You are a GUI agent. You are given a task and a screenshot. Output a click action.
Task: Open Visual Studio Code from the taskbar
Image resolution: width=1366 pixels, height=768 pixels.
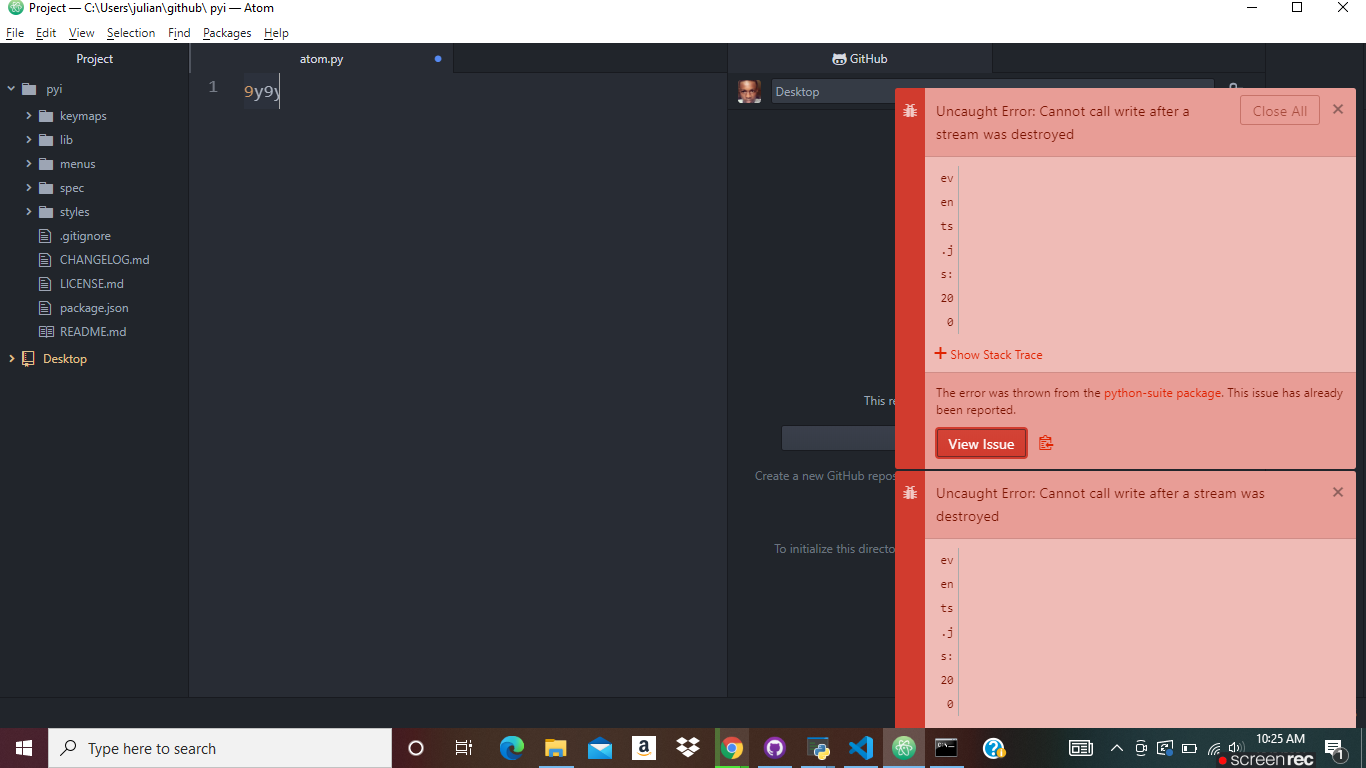pyautogui.click(x=861, y=747)
